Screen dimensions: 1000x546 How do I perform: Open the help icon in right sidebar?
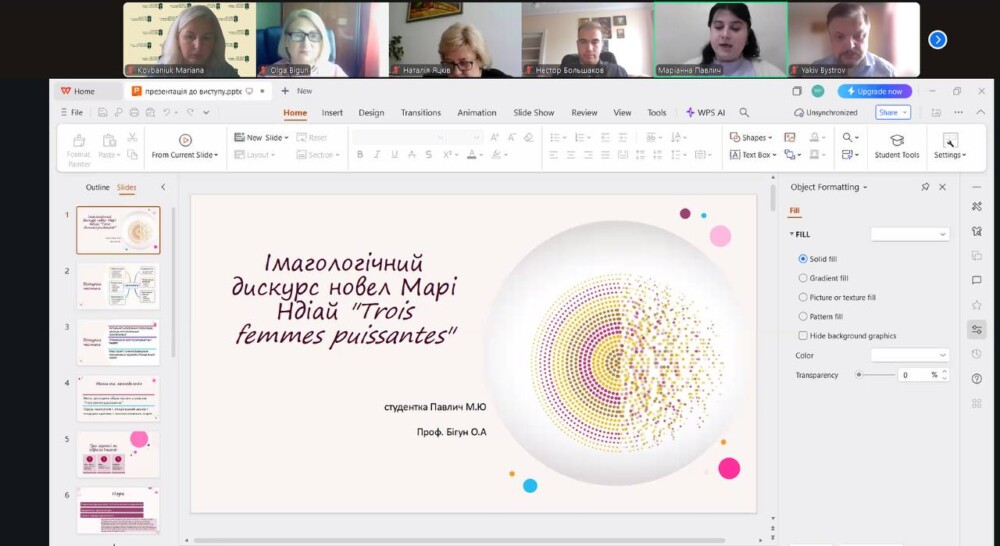[x=976, y=379]
